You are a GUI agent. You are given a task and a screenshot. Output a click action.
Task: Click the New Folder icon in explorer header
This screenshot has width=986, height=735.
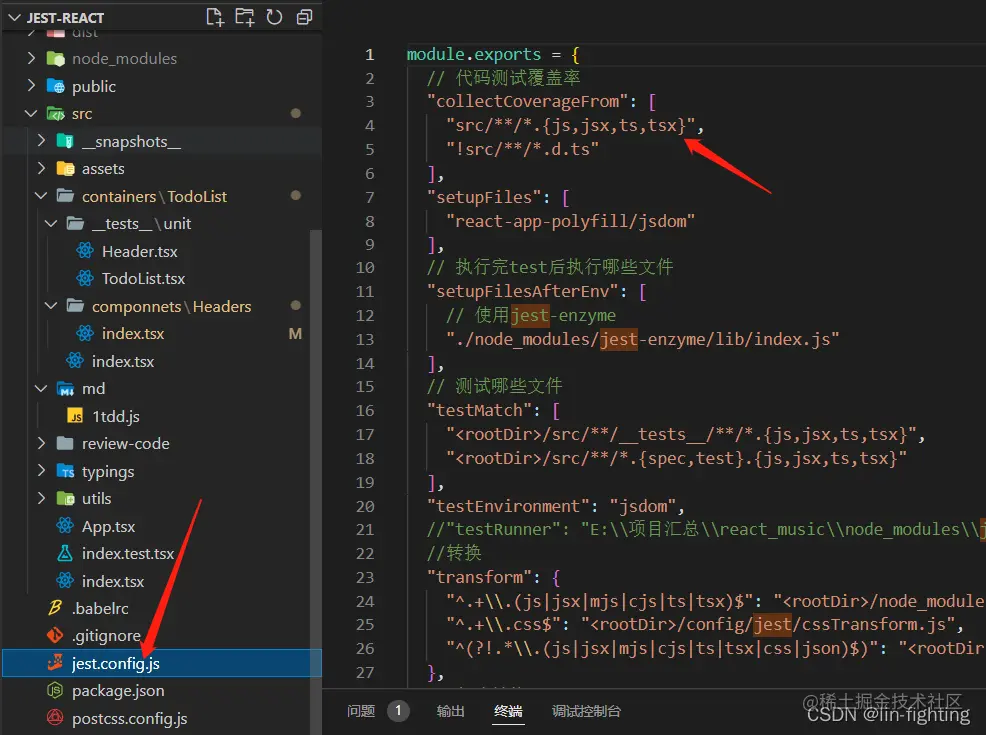tap(245, 17)
